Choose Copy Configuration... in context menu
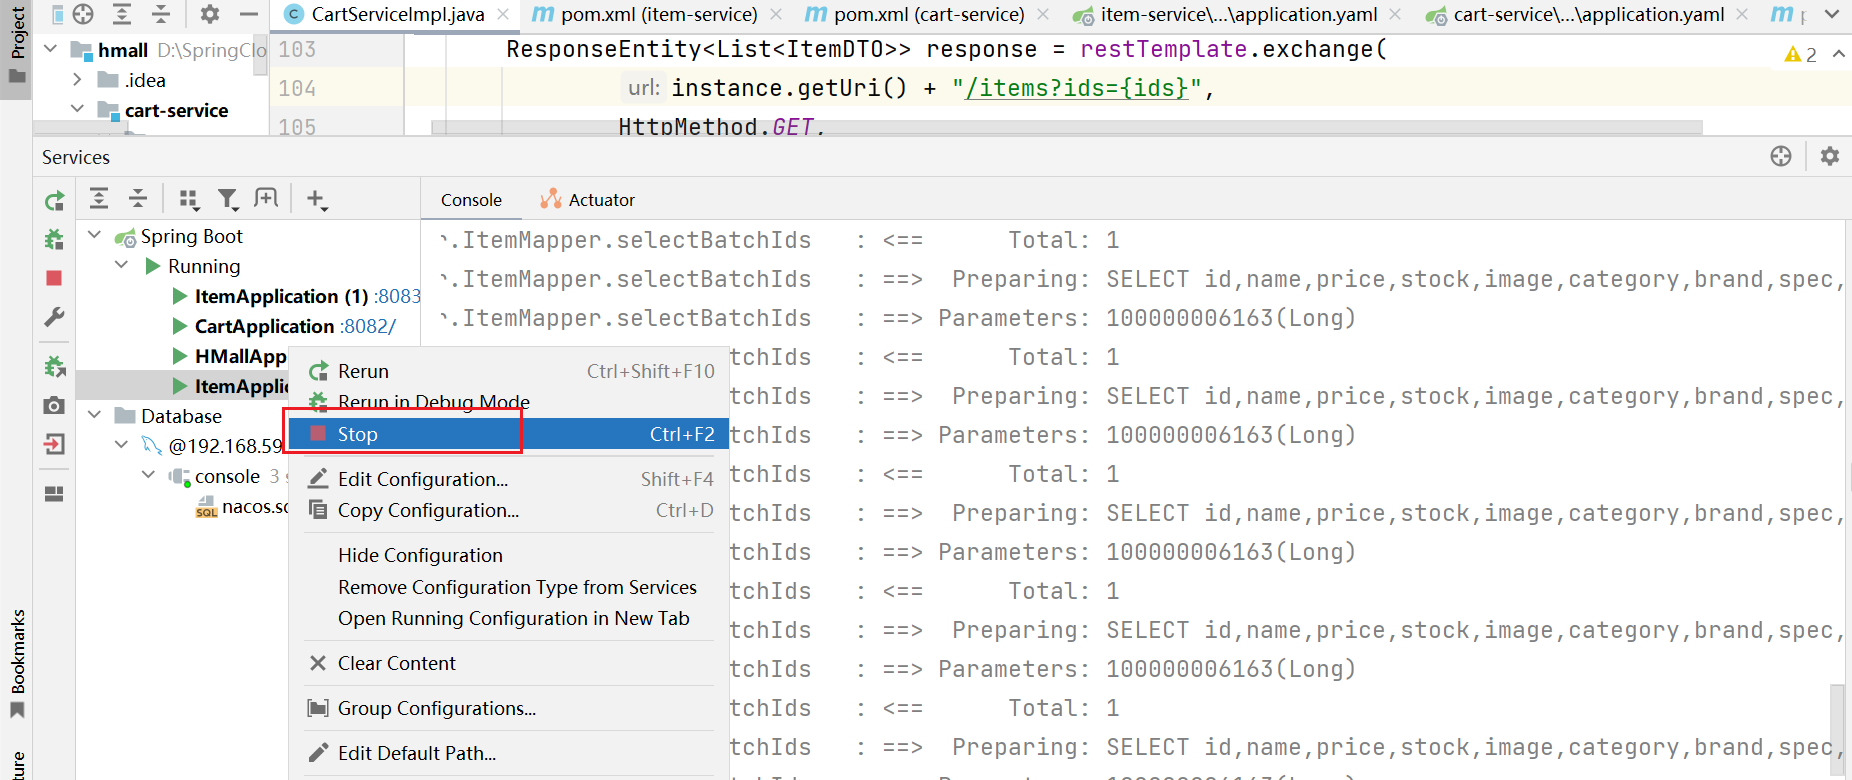The height and width of the screenshot is (780, 1852). coord(511,510)
